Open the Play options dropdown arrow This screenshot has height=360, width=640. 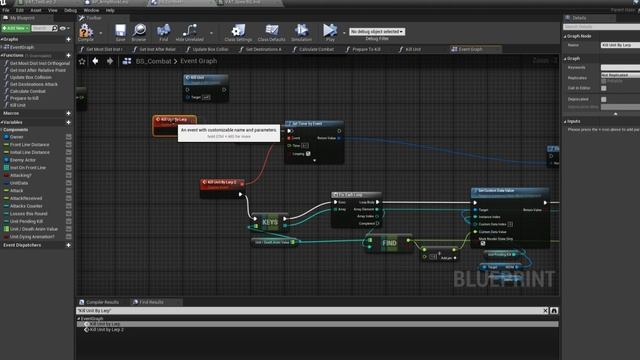click(x=344, y=33)
